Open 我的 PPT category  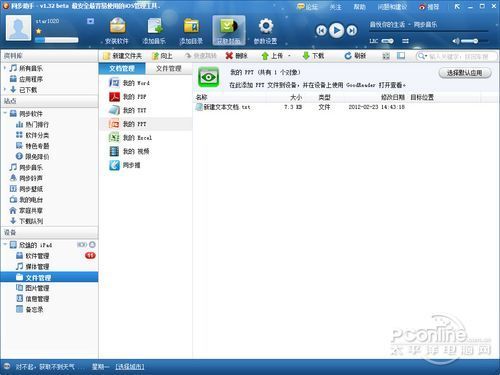(x=146, y=124)
